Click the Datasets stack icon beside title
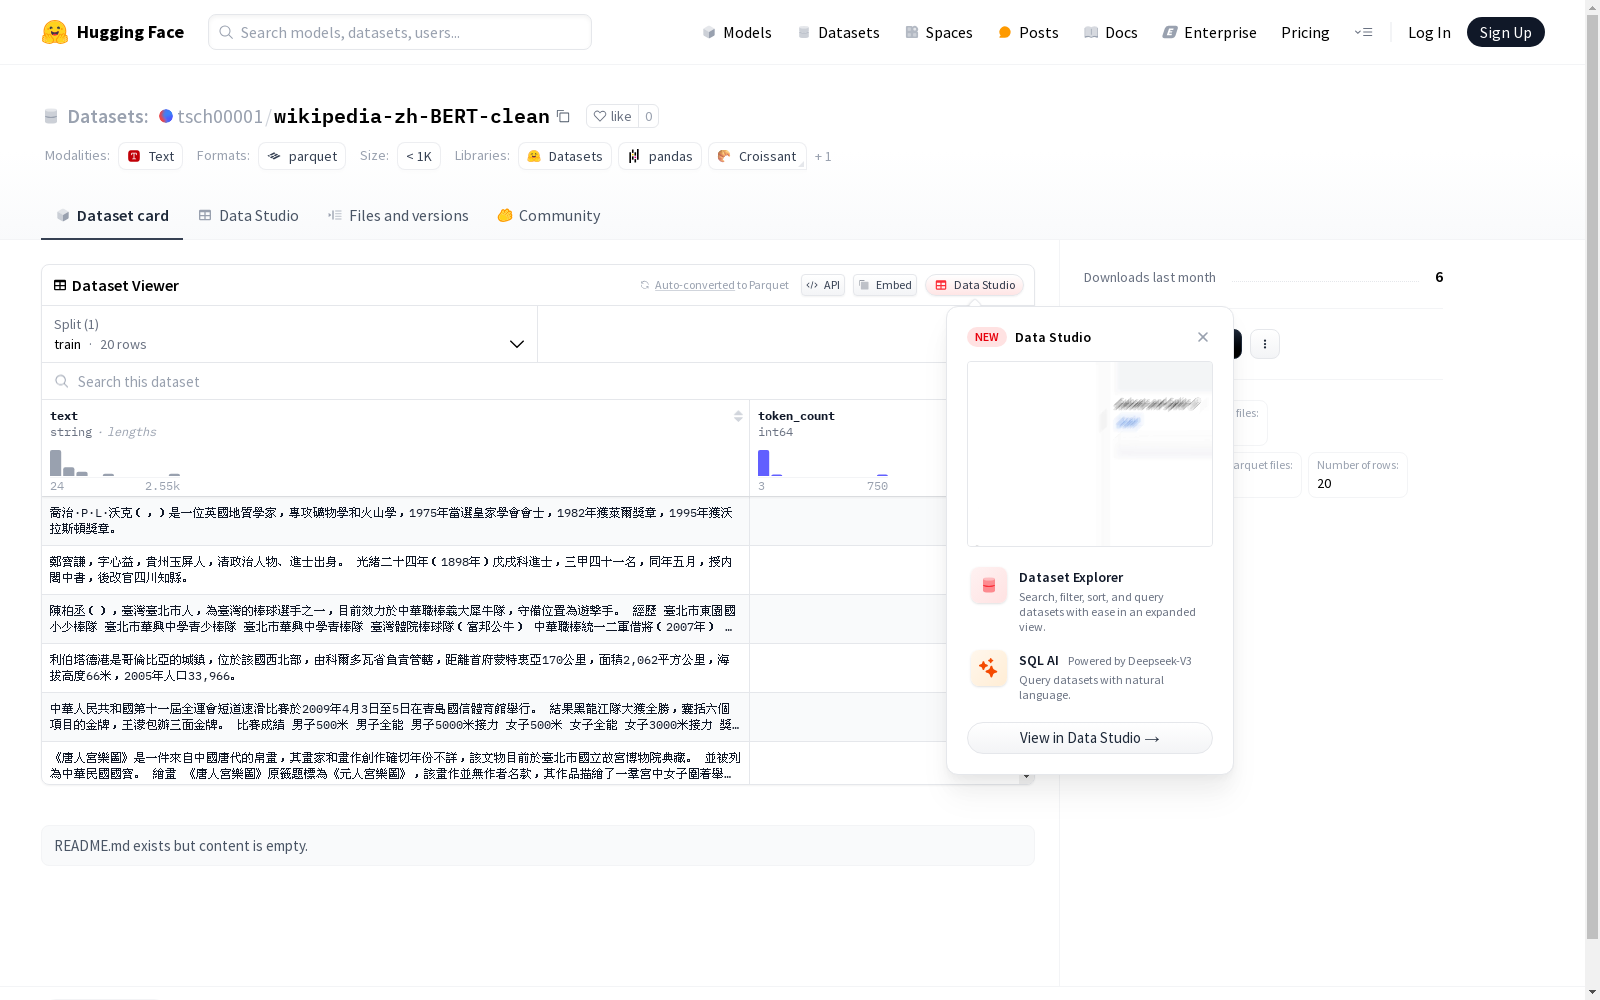This screenshot has width=1600, height=1000. coord(51,116)
